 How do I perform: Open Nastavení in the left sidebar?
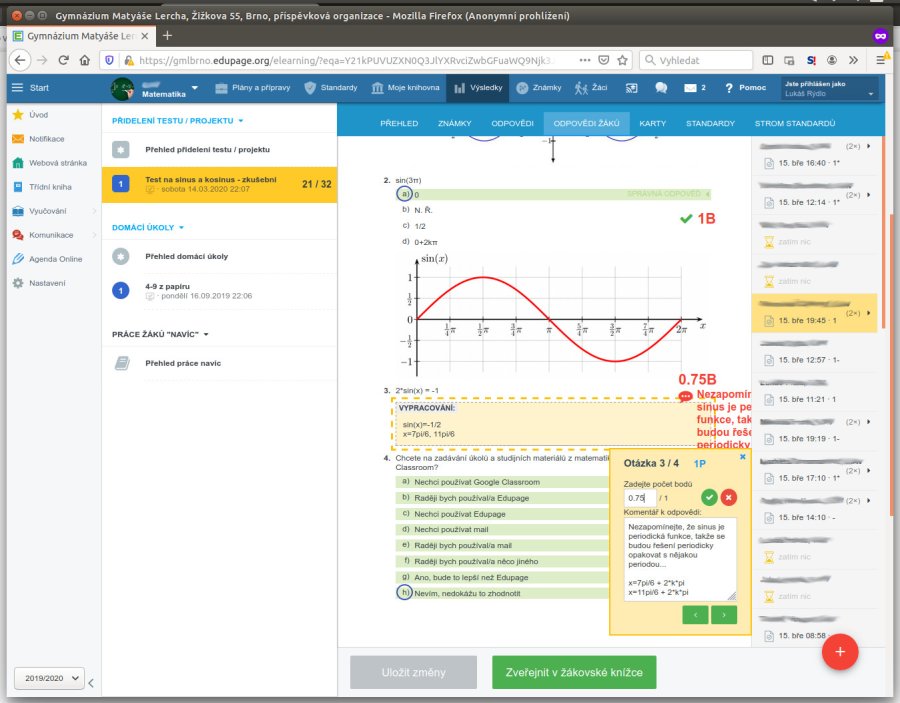click(x=46, y=283)
